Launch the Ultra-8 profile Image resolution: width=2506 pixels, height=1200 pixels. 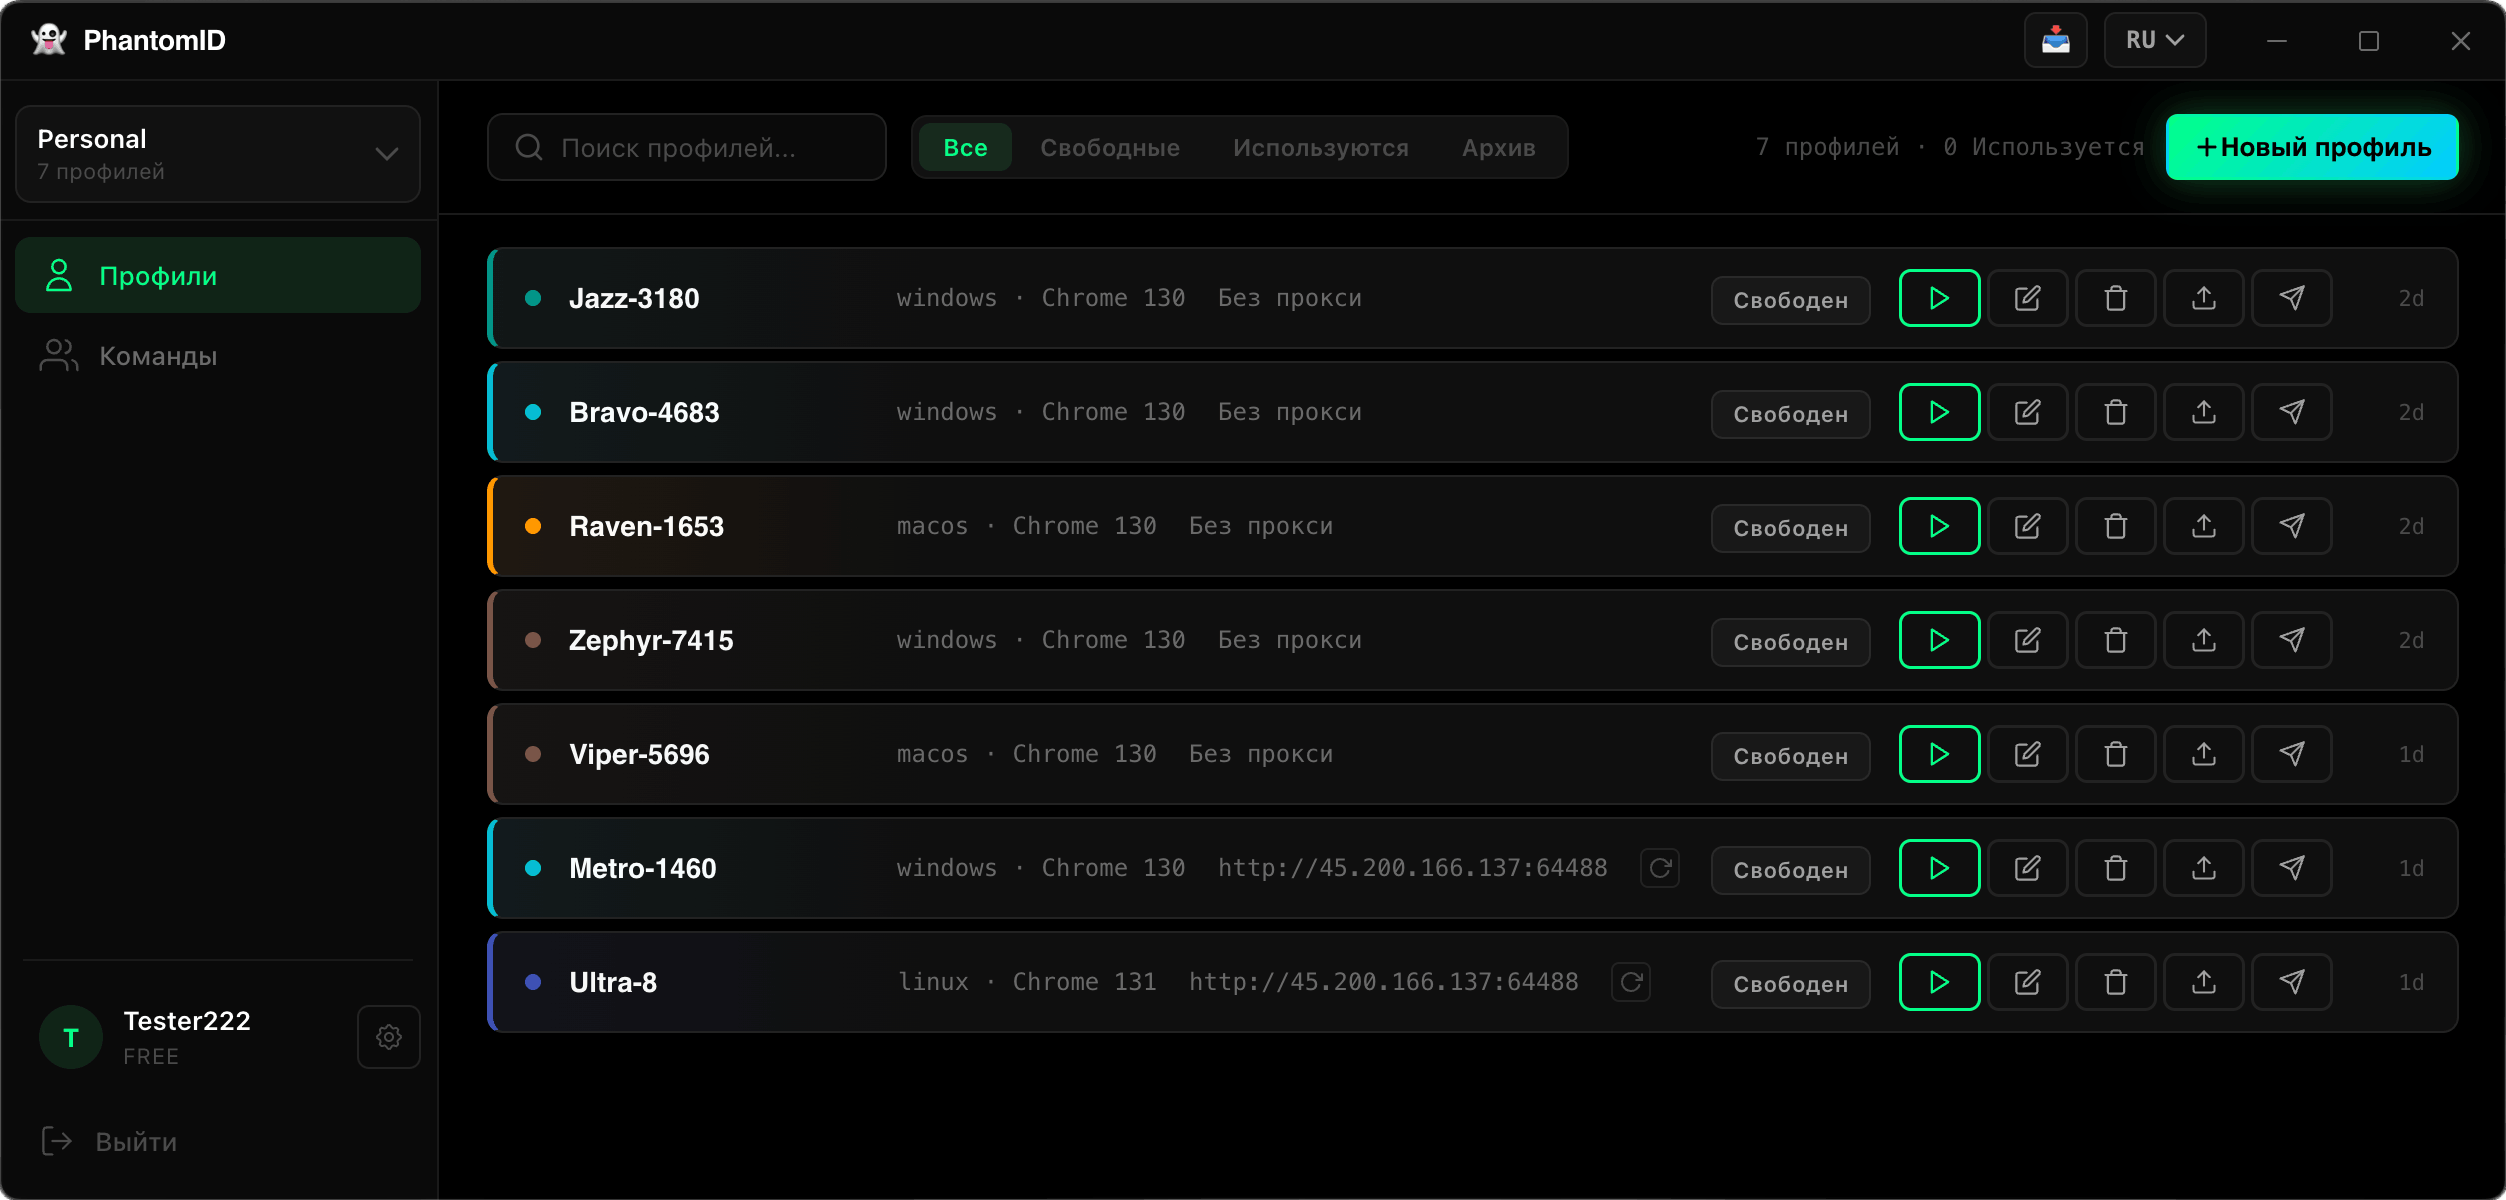pos(1938,981)
